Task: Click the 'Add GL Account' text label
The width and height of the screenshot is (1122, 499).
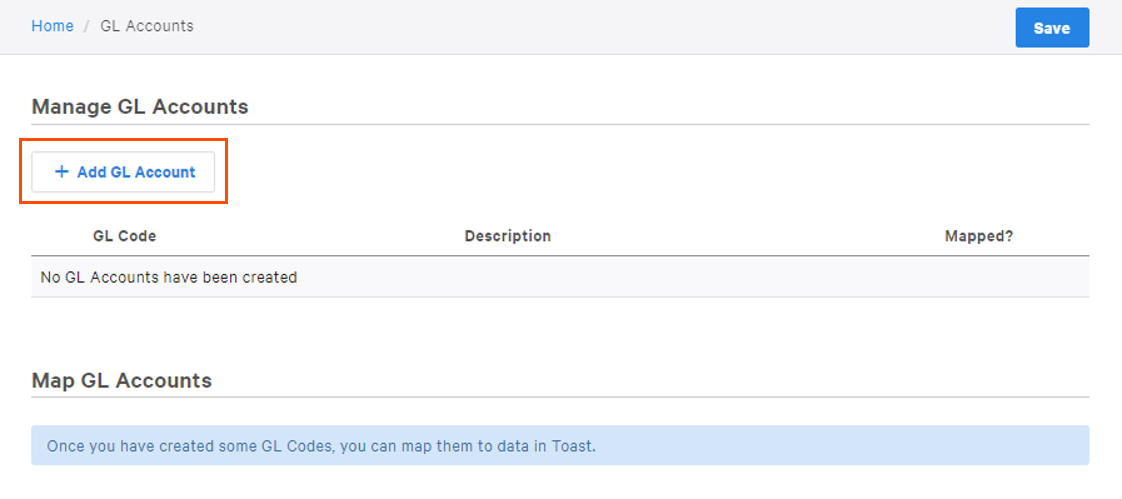Action: [x=136, y=172]
